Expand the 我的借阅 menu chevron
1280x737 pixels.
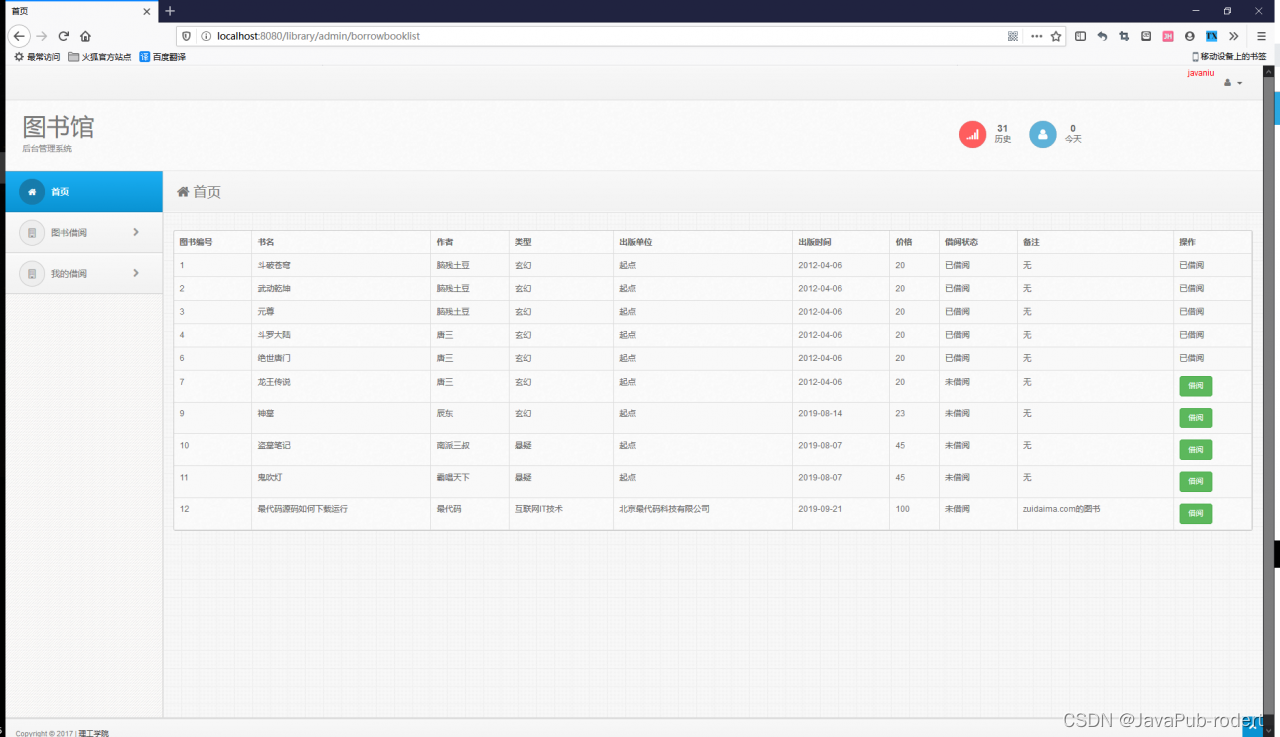click(x=136, y=273)
